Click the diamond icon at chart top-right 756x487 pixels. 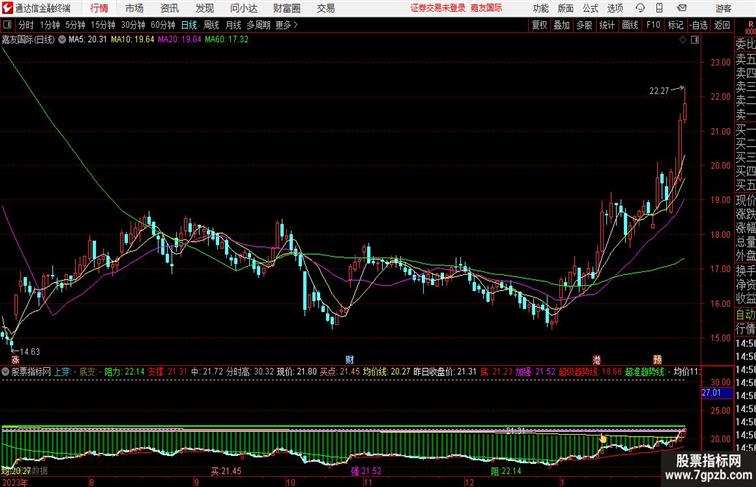(683, 40)
